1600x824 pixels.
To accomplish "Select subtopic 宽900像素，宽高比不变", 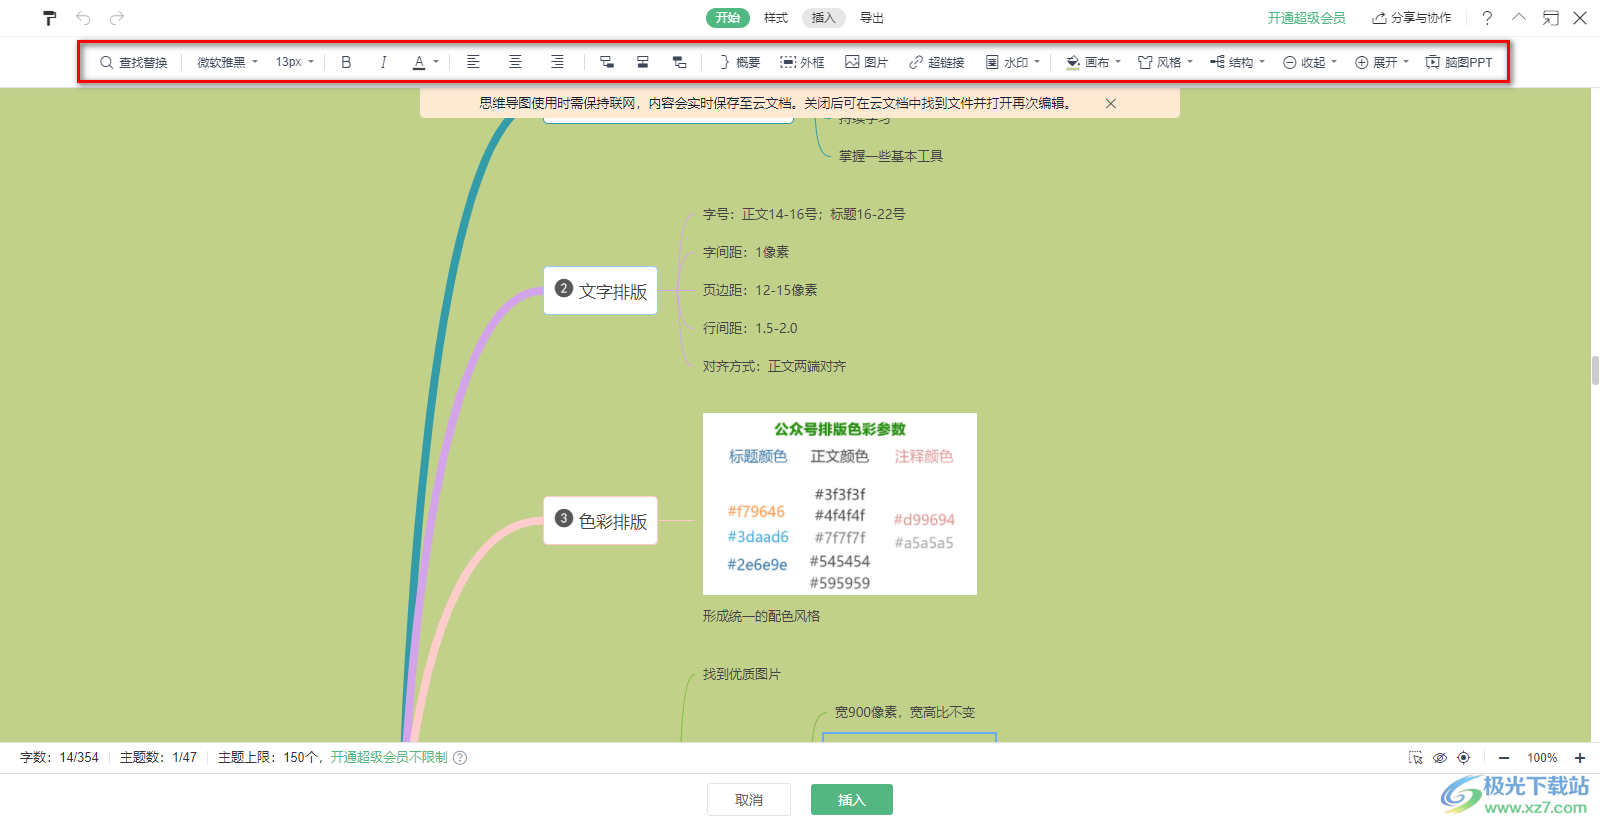I will (x=905, y=712).
